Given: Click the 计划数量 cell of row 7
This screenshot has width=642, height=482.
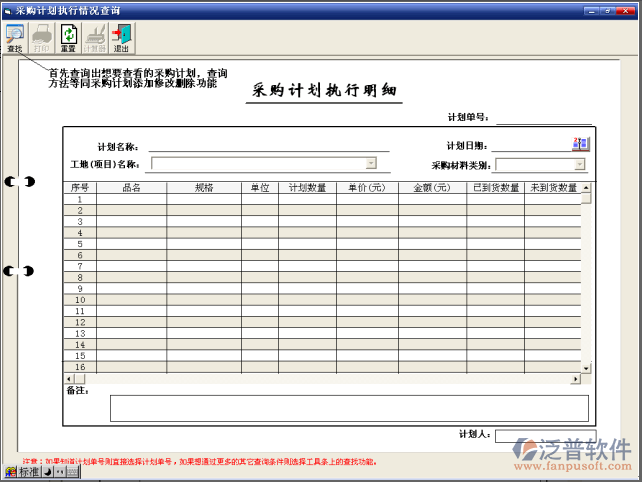Looking at the screenshot, I should [307, 266].
